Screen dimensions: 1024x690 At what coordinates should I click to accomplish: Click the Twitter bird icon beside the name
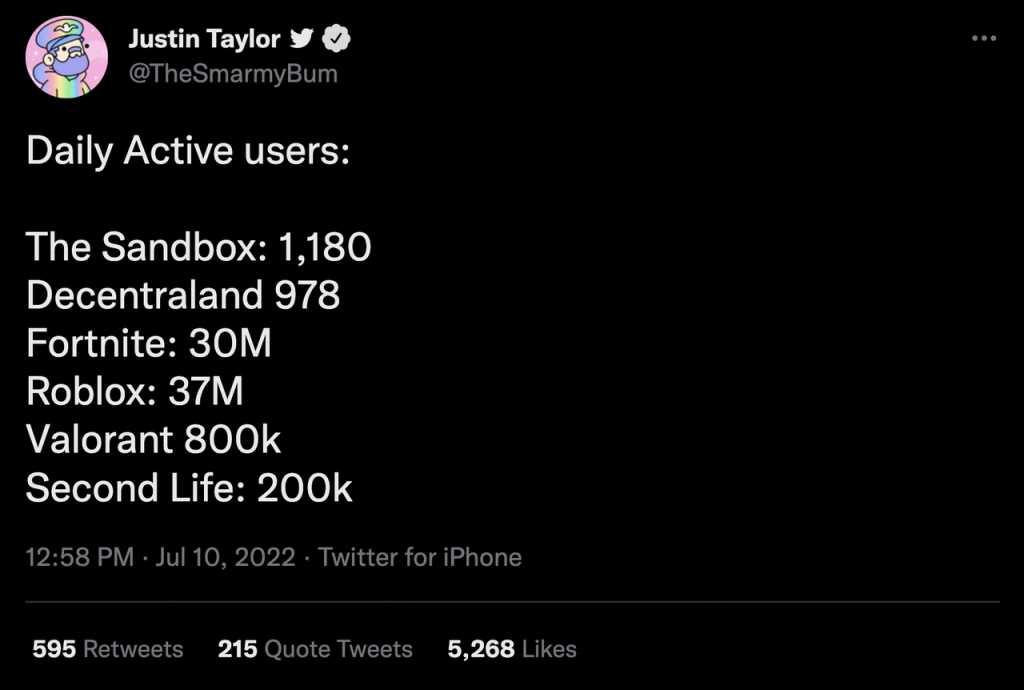pos(301,40)
